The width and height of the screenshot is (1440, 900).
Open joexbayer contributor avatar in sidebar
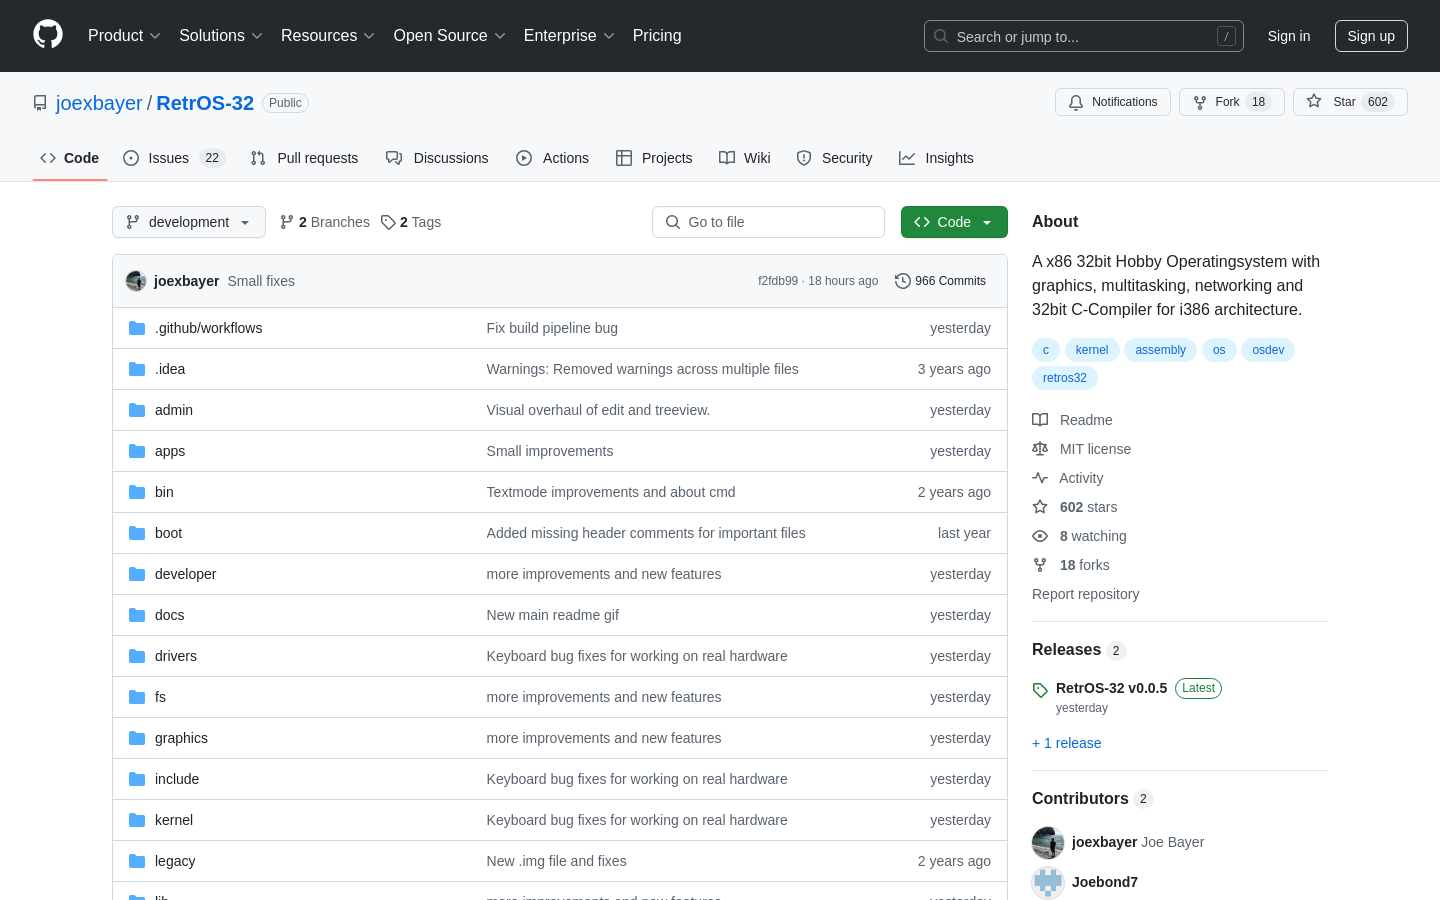[1048, 843]
